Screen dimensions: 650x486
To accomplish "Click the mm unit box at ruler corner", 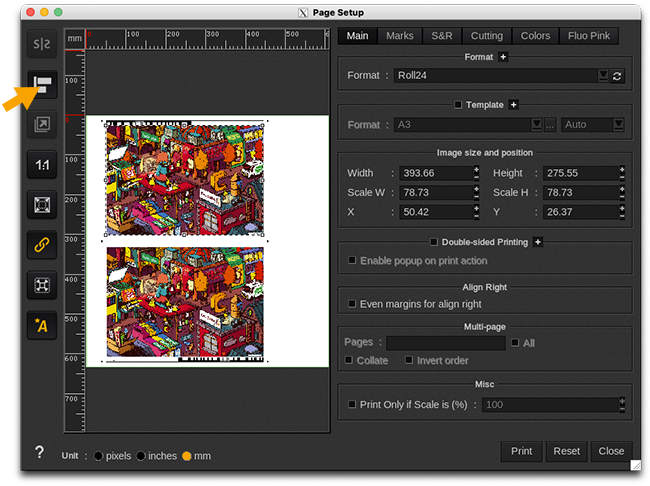I will [75, 39].
